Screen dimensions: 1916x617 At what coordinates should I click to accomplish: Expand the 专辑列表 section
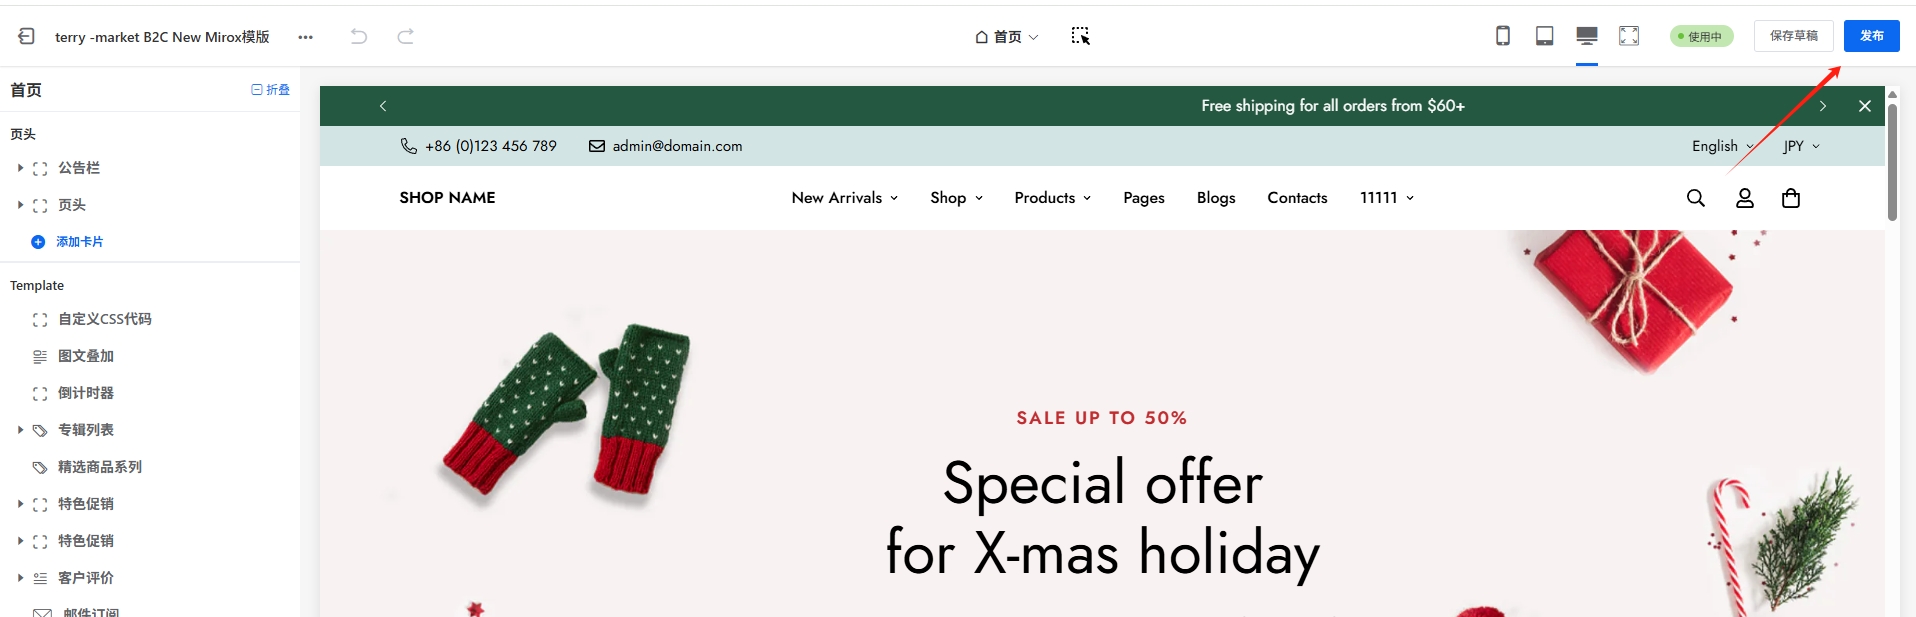coord(20,430)
